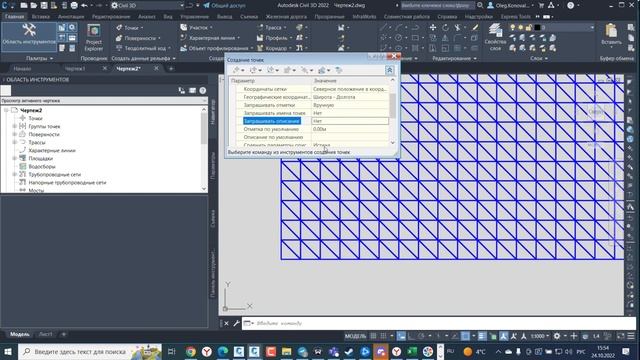Viewport: 640px width, 360px height.
Task: Click the black layer color swatch
Action: tap(537, 27)
